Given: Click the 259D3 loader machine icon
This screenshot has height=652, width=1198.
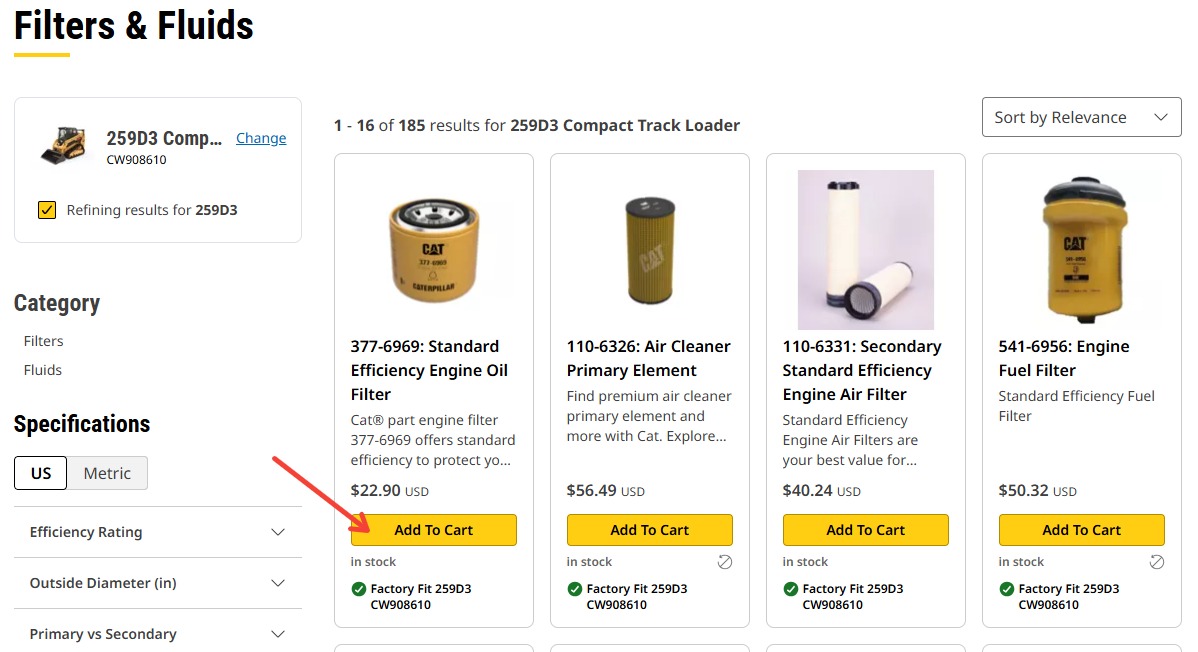Looking at the screenshot, I should (63, 145).
